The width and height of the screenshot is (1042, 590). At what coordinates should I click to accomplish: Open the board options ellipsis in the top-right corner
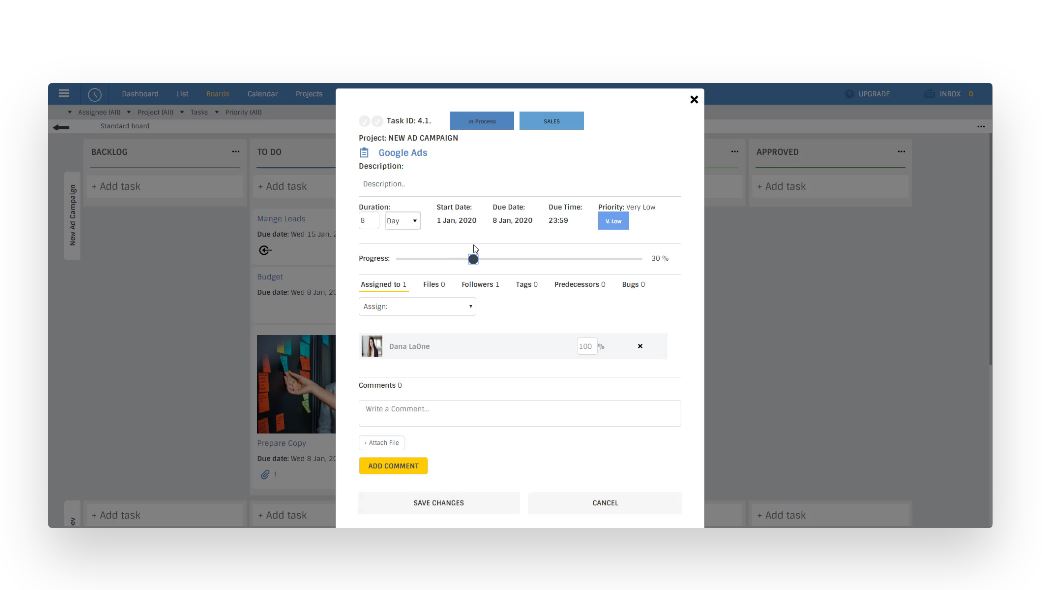tap(981, 126)
